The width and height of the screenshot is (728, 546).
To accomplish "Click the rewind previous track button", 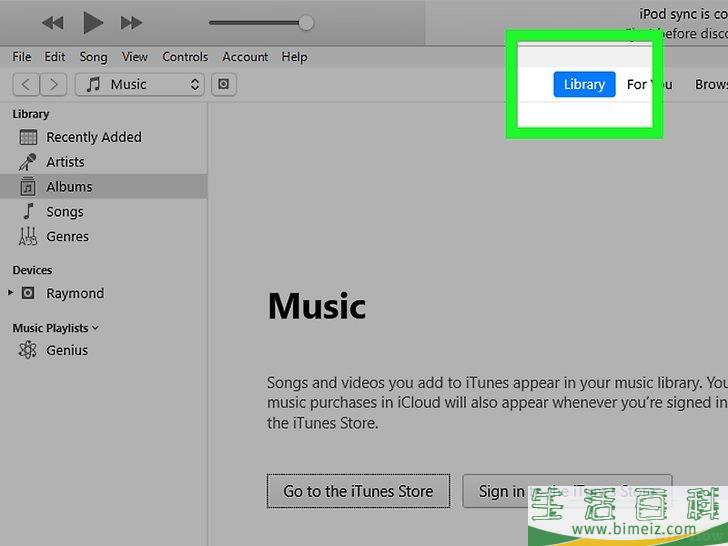I will [x=52, y=22].
